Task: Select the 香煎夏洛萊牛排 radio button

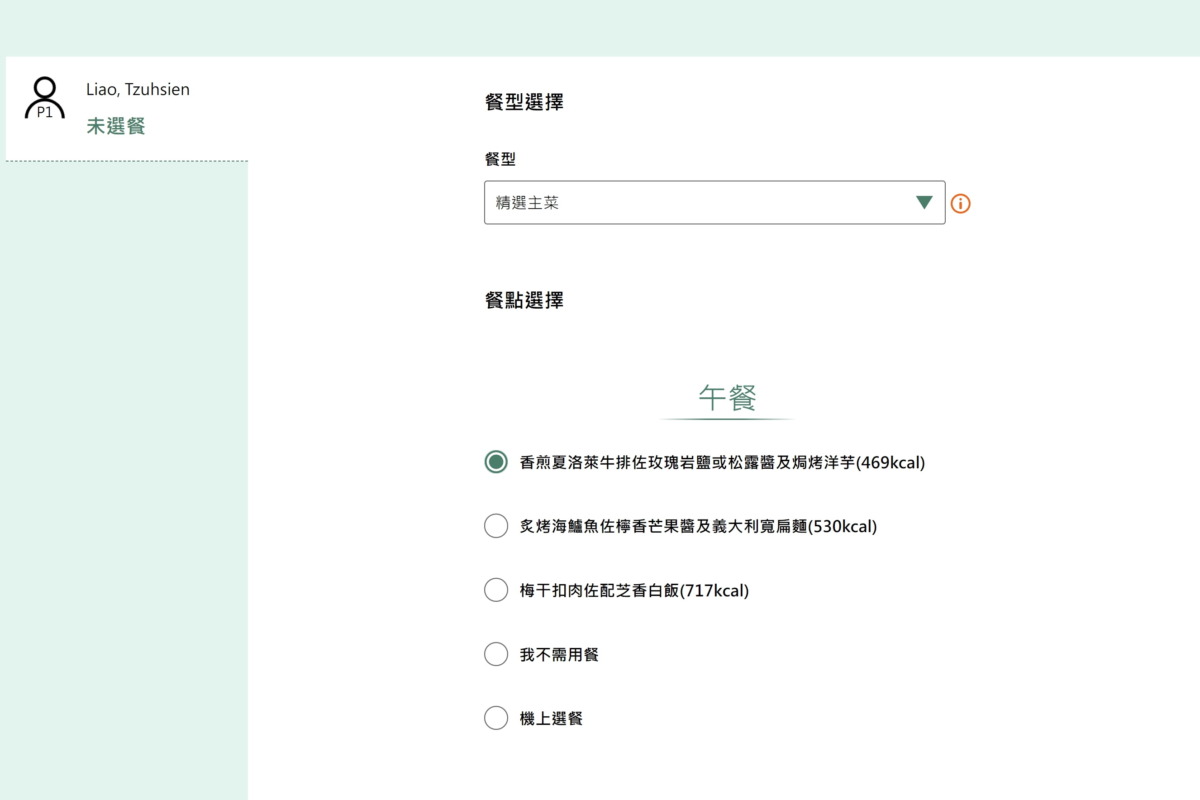Action: pyautogui.click(x=496, y=462)
